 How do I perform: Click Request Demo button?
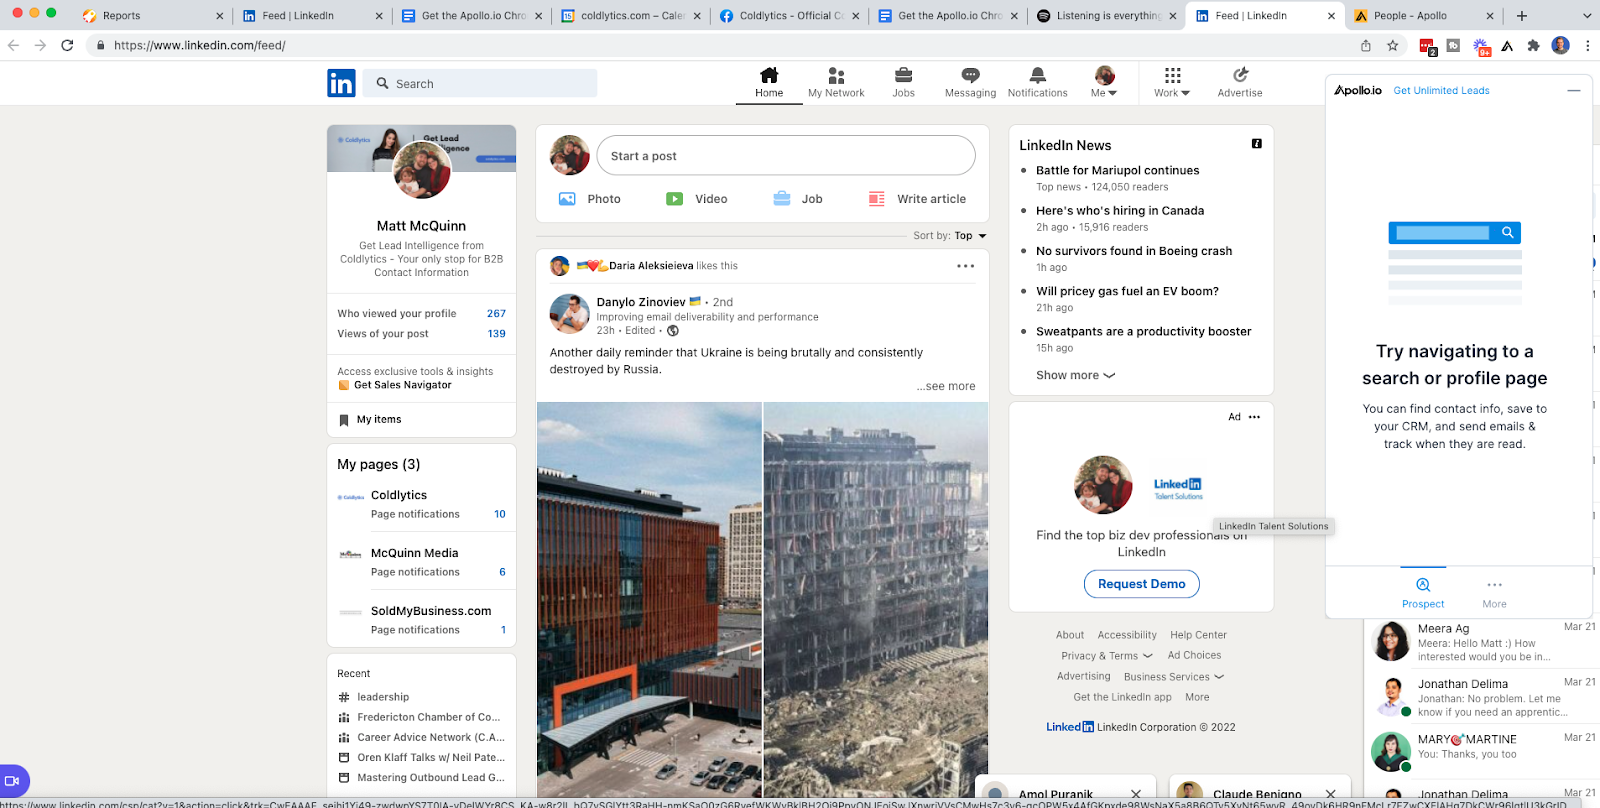pyautogui.click(x=1141, y=584)
